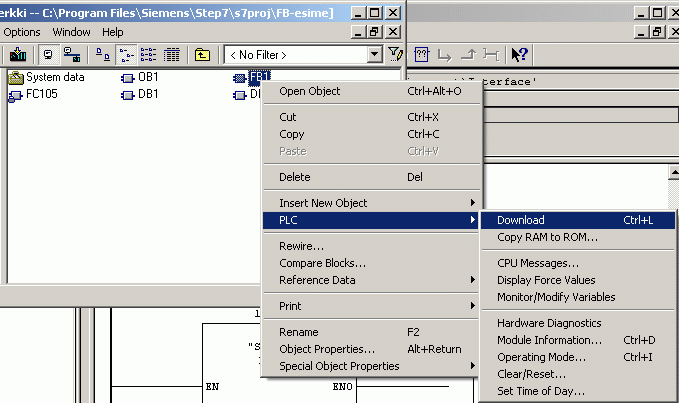679x403 pixels.
Task: Click Copy RAM to ROM... entry
Action: tap(578, 237)
